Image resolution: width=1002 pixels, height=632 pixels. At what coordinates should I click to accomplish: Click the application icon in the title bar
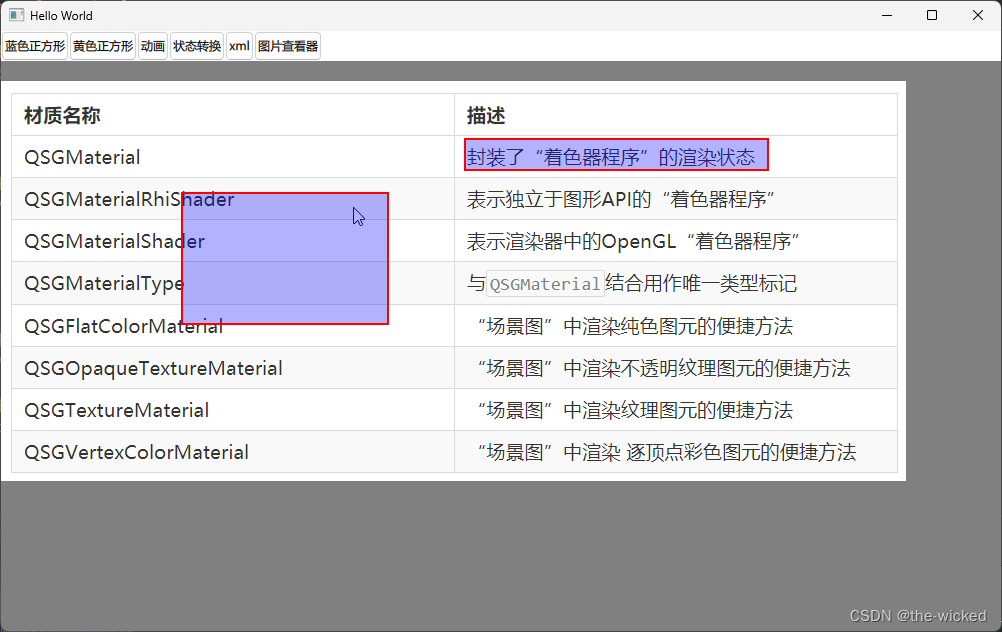pos(15,14)
